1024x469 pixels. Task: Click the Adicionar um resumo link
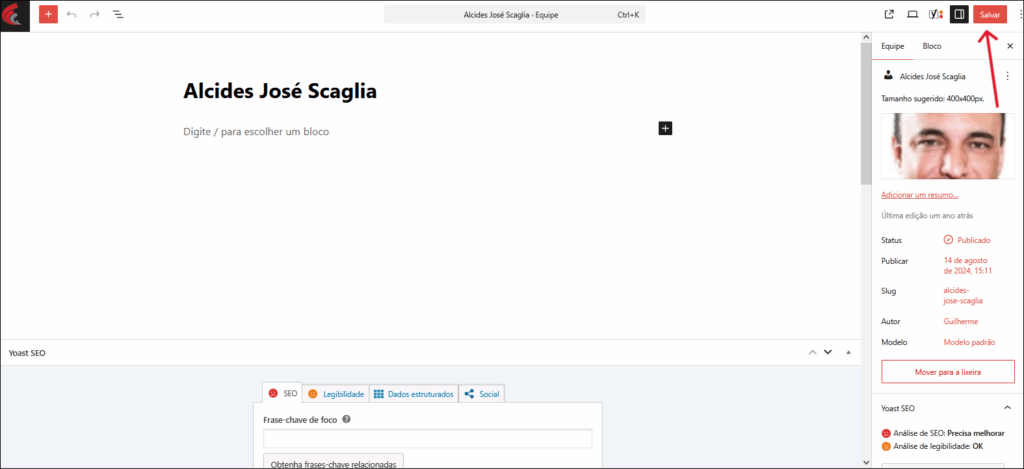point(919,195)
